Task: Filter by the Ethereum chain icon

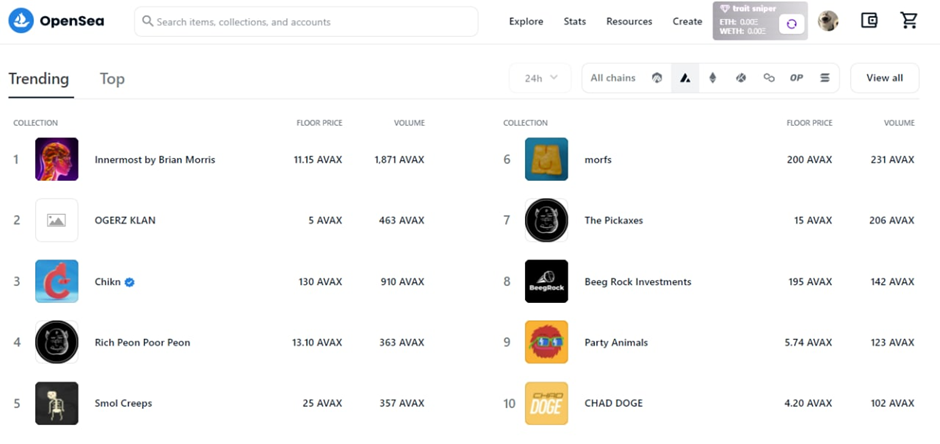Action: [713, 78]
